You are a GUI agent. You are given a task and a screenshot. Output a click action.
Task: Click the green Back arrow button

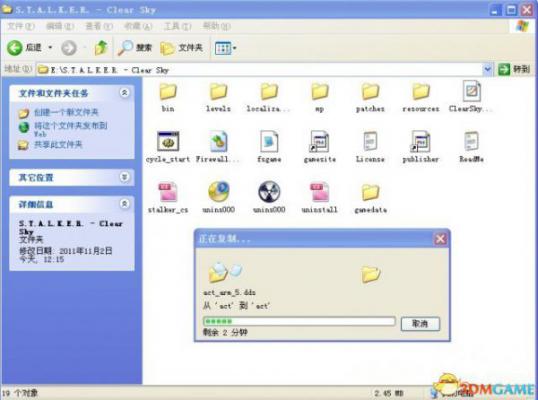pyautogui.click(x=15, y=48)
